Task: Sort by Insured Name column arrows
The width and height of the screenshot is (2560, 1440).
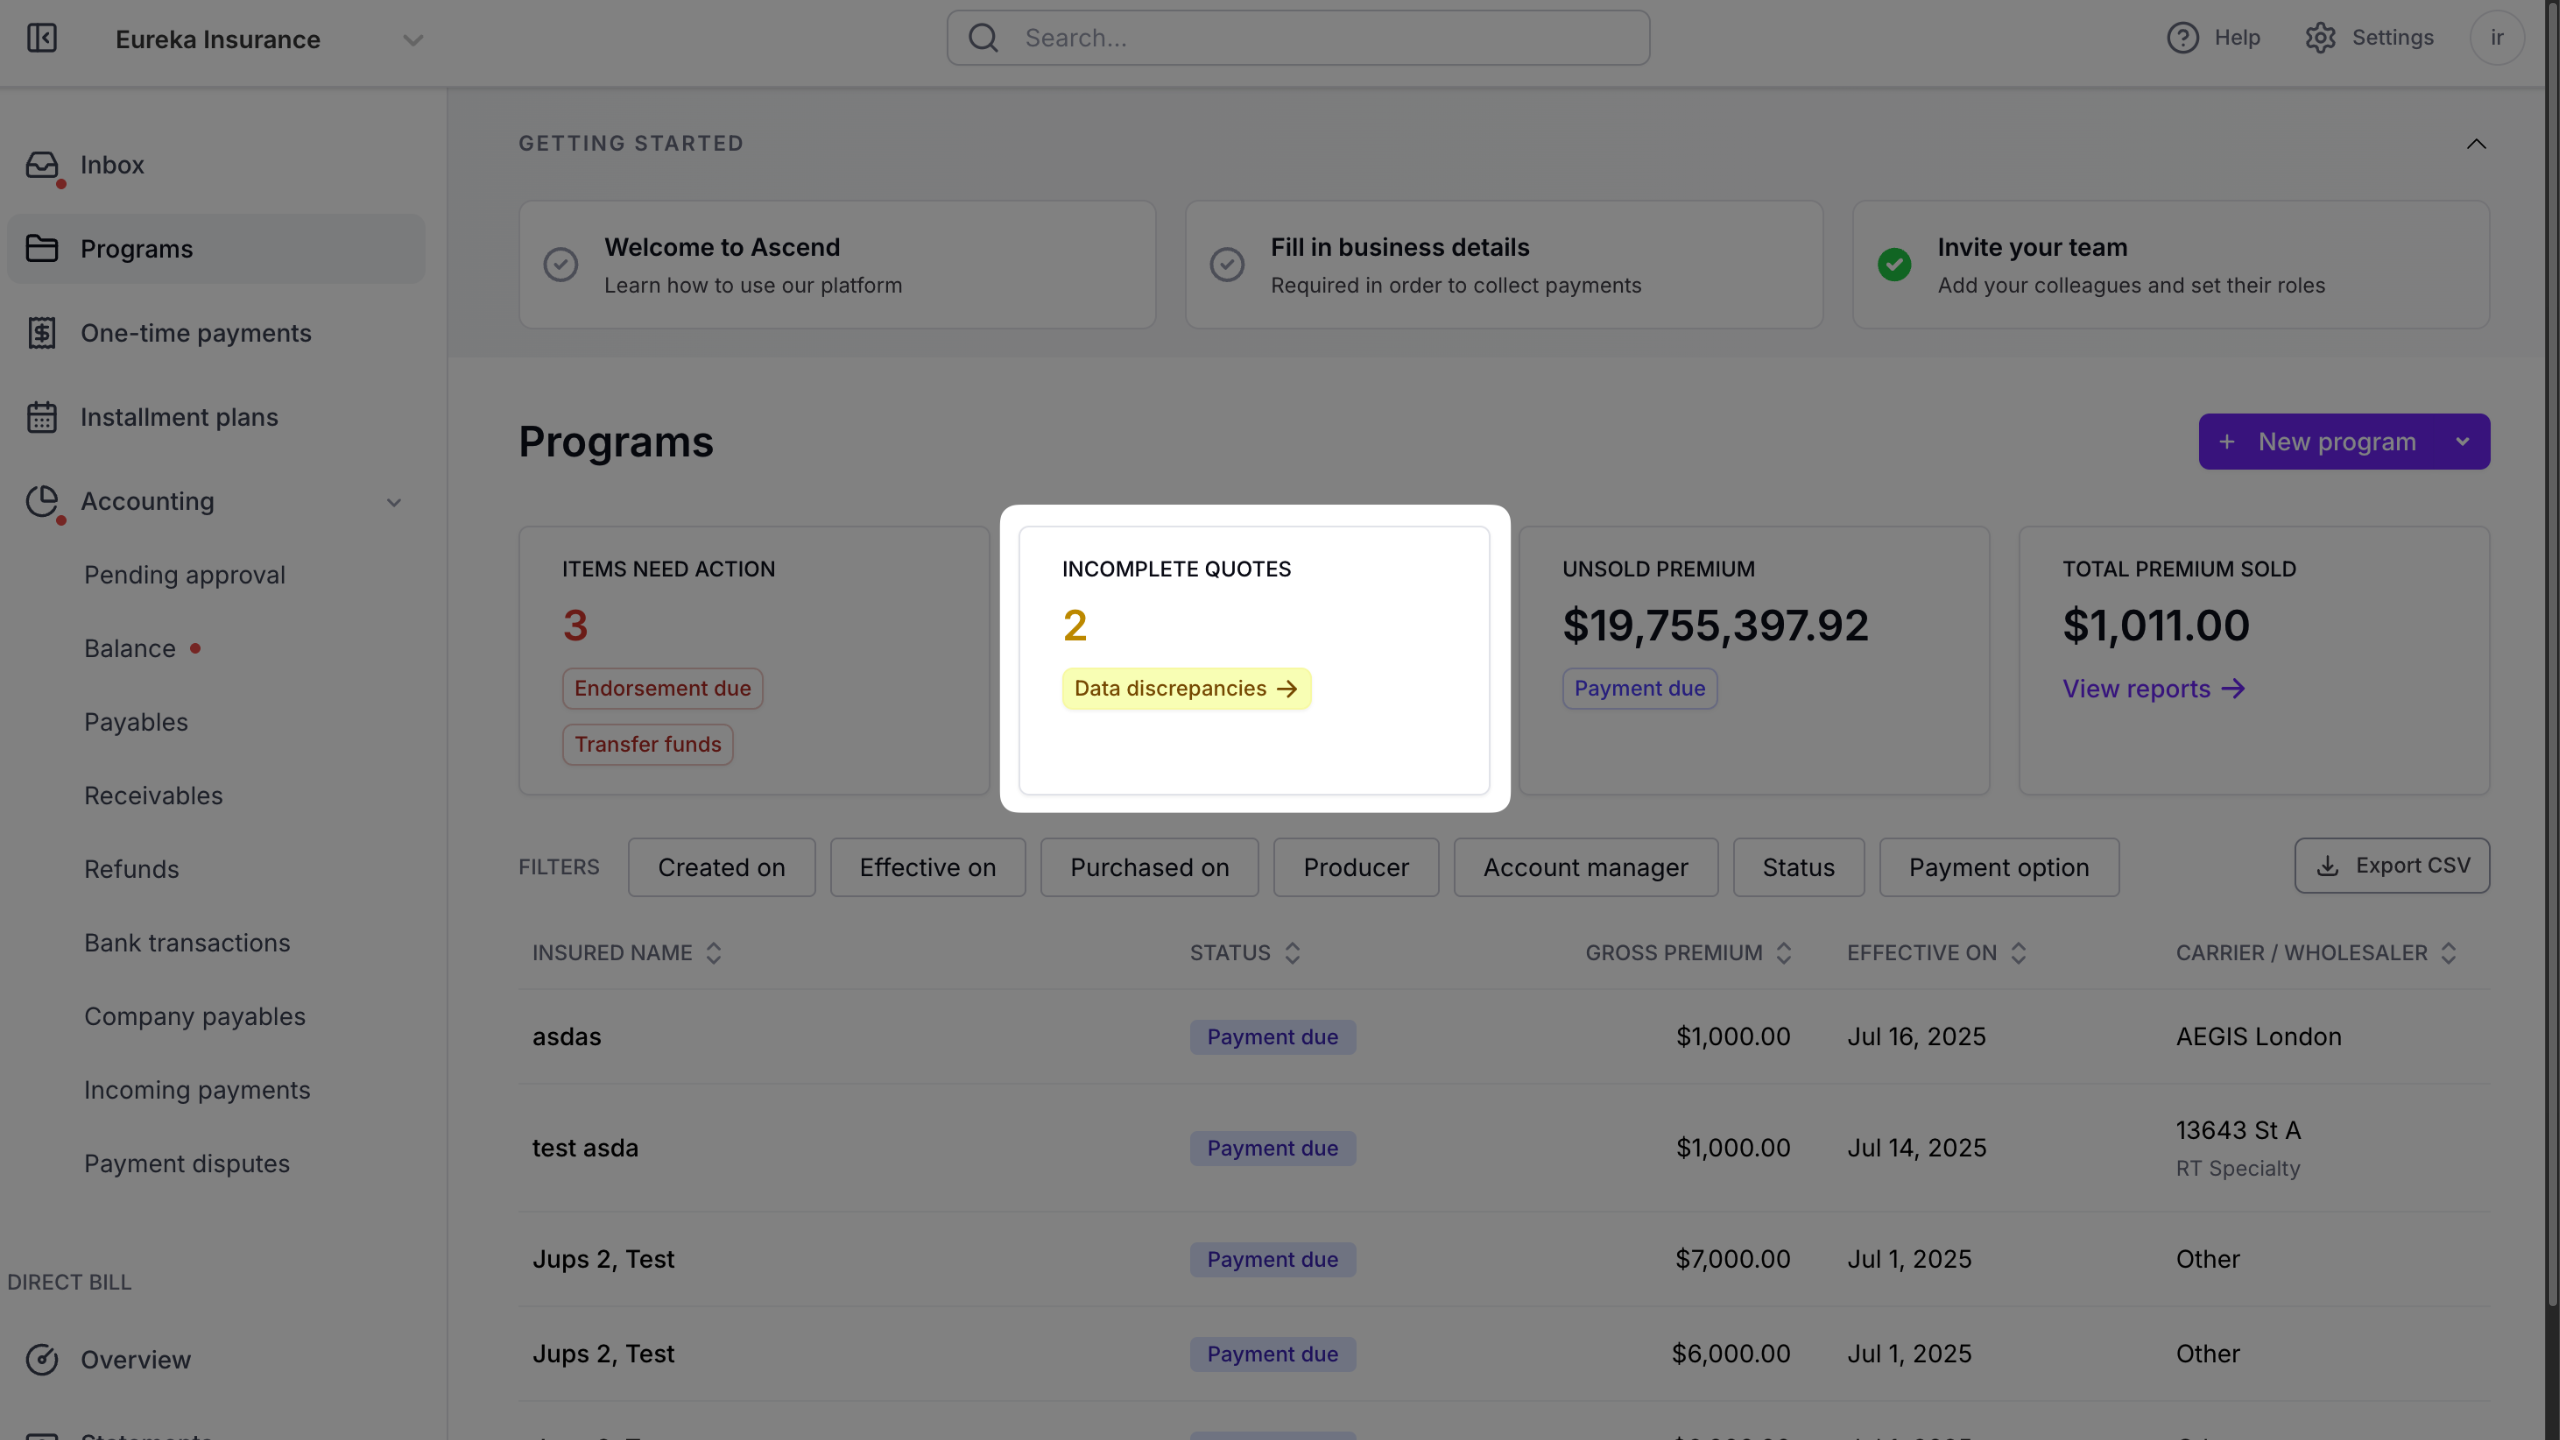Action: point(713,953)
